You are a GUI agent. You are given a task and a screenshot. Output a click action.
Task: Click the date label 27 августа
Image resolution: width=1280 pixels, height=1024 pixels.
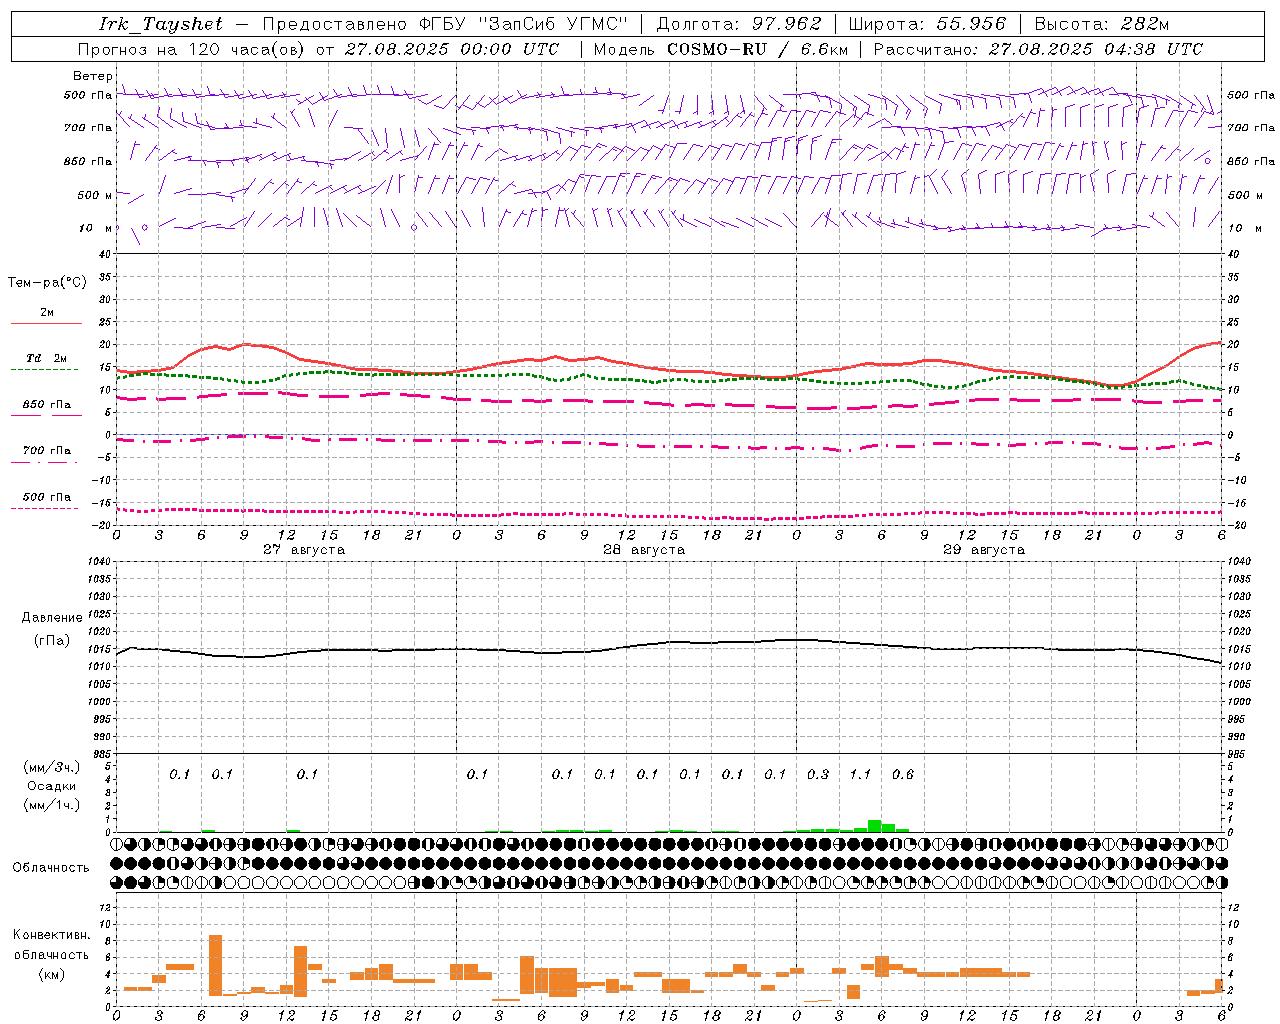click(304, 550)
